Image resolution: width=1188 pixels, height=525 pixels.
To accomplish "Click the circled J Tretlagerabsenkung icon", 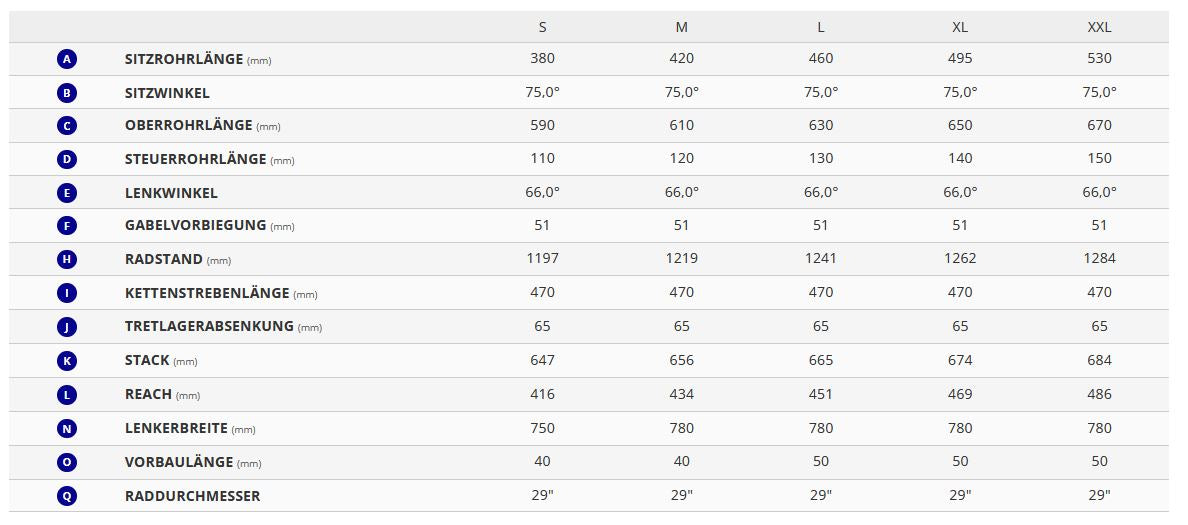I will (x=67, y=327).
